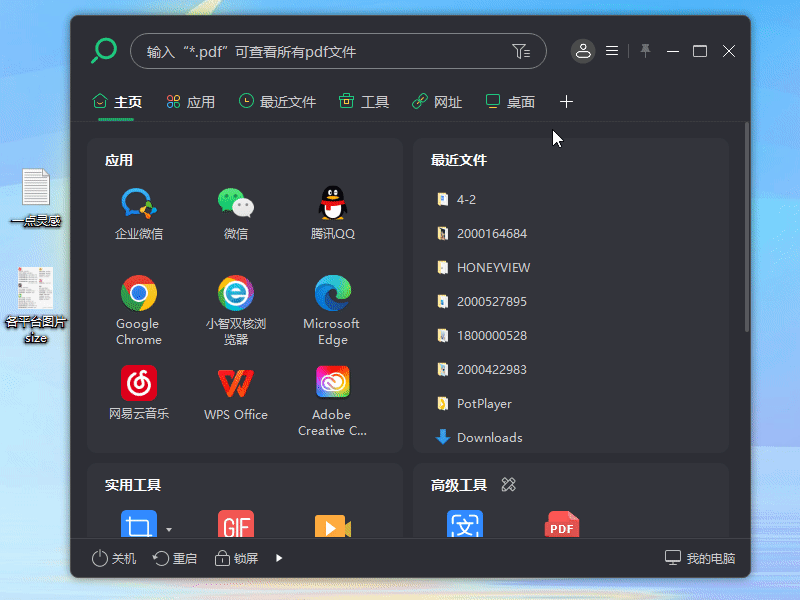Toggle the pin-window button
Screen dimensions: 800x600
(x=644, y=50)
